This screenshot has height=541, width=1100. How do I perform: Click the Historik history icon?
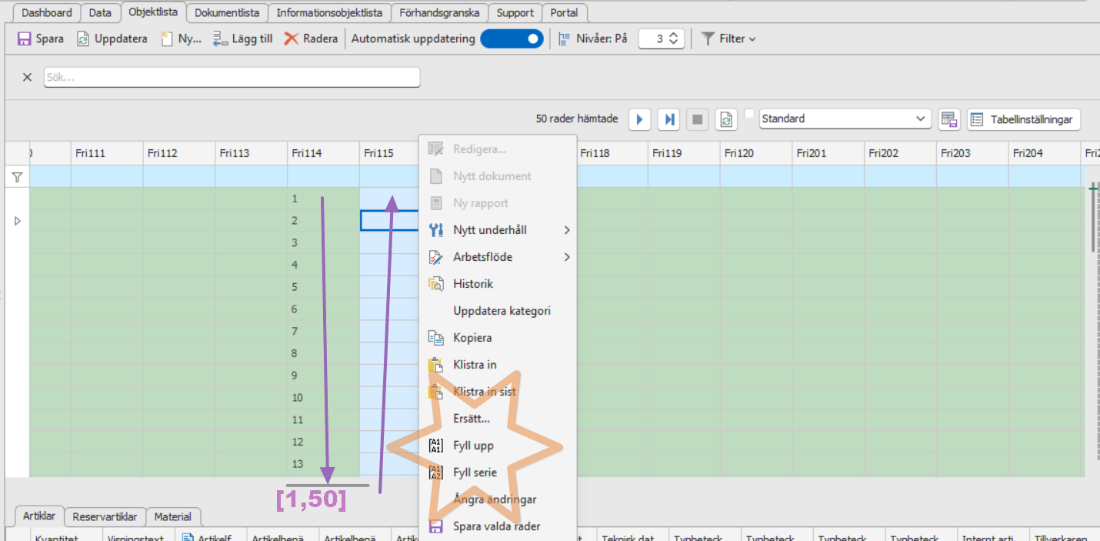[436, 284]
